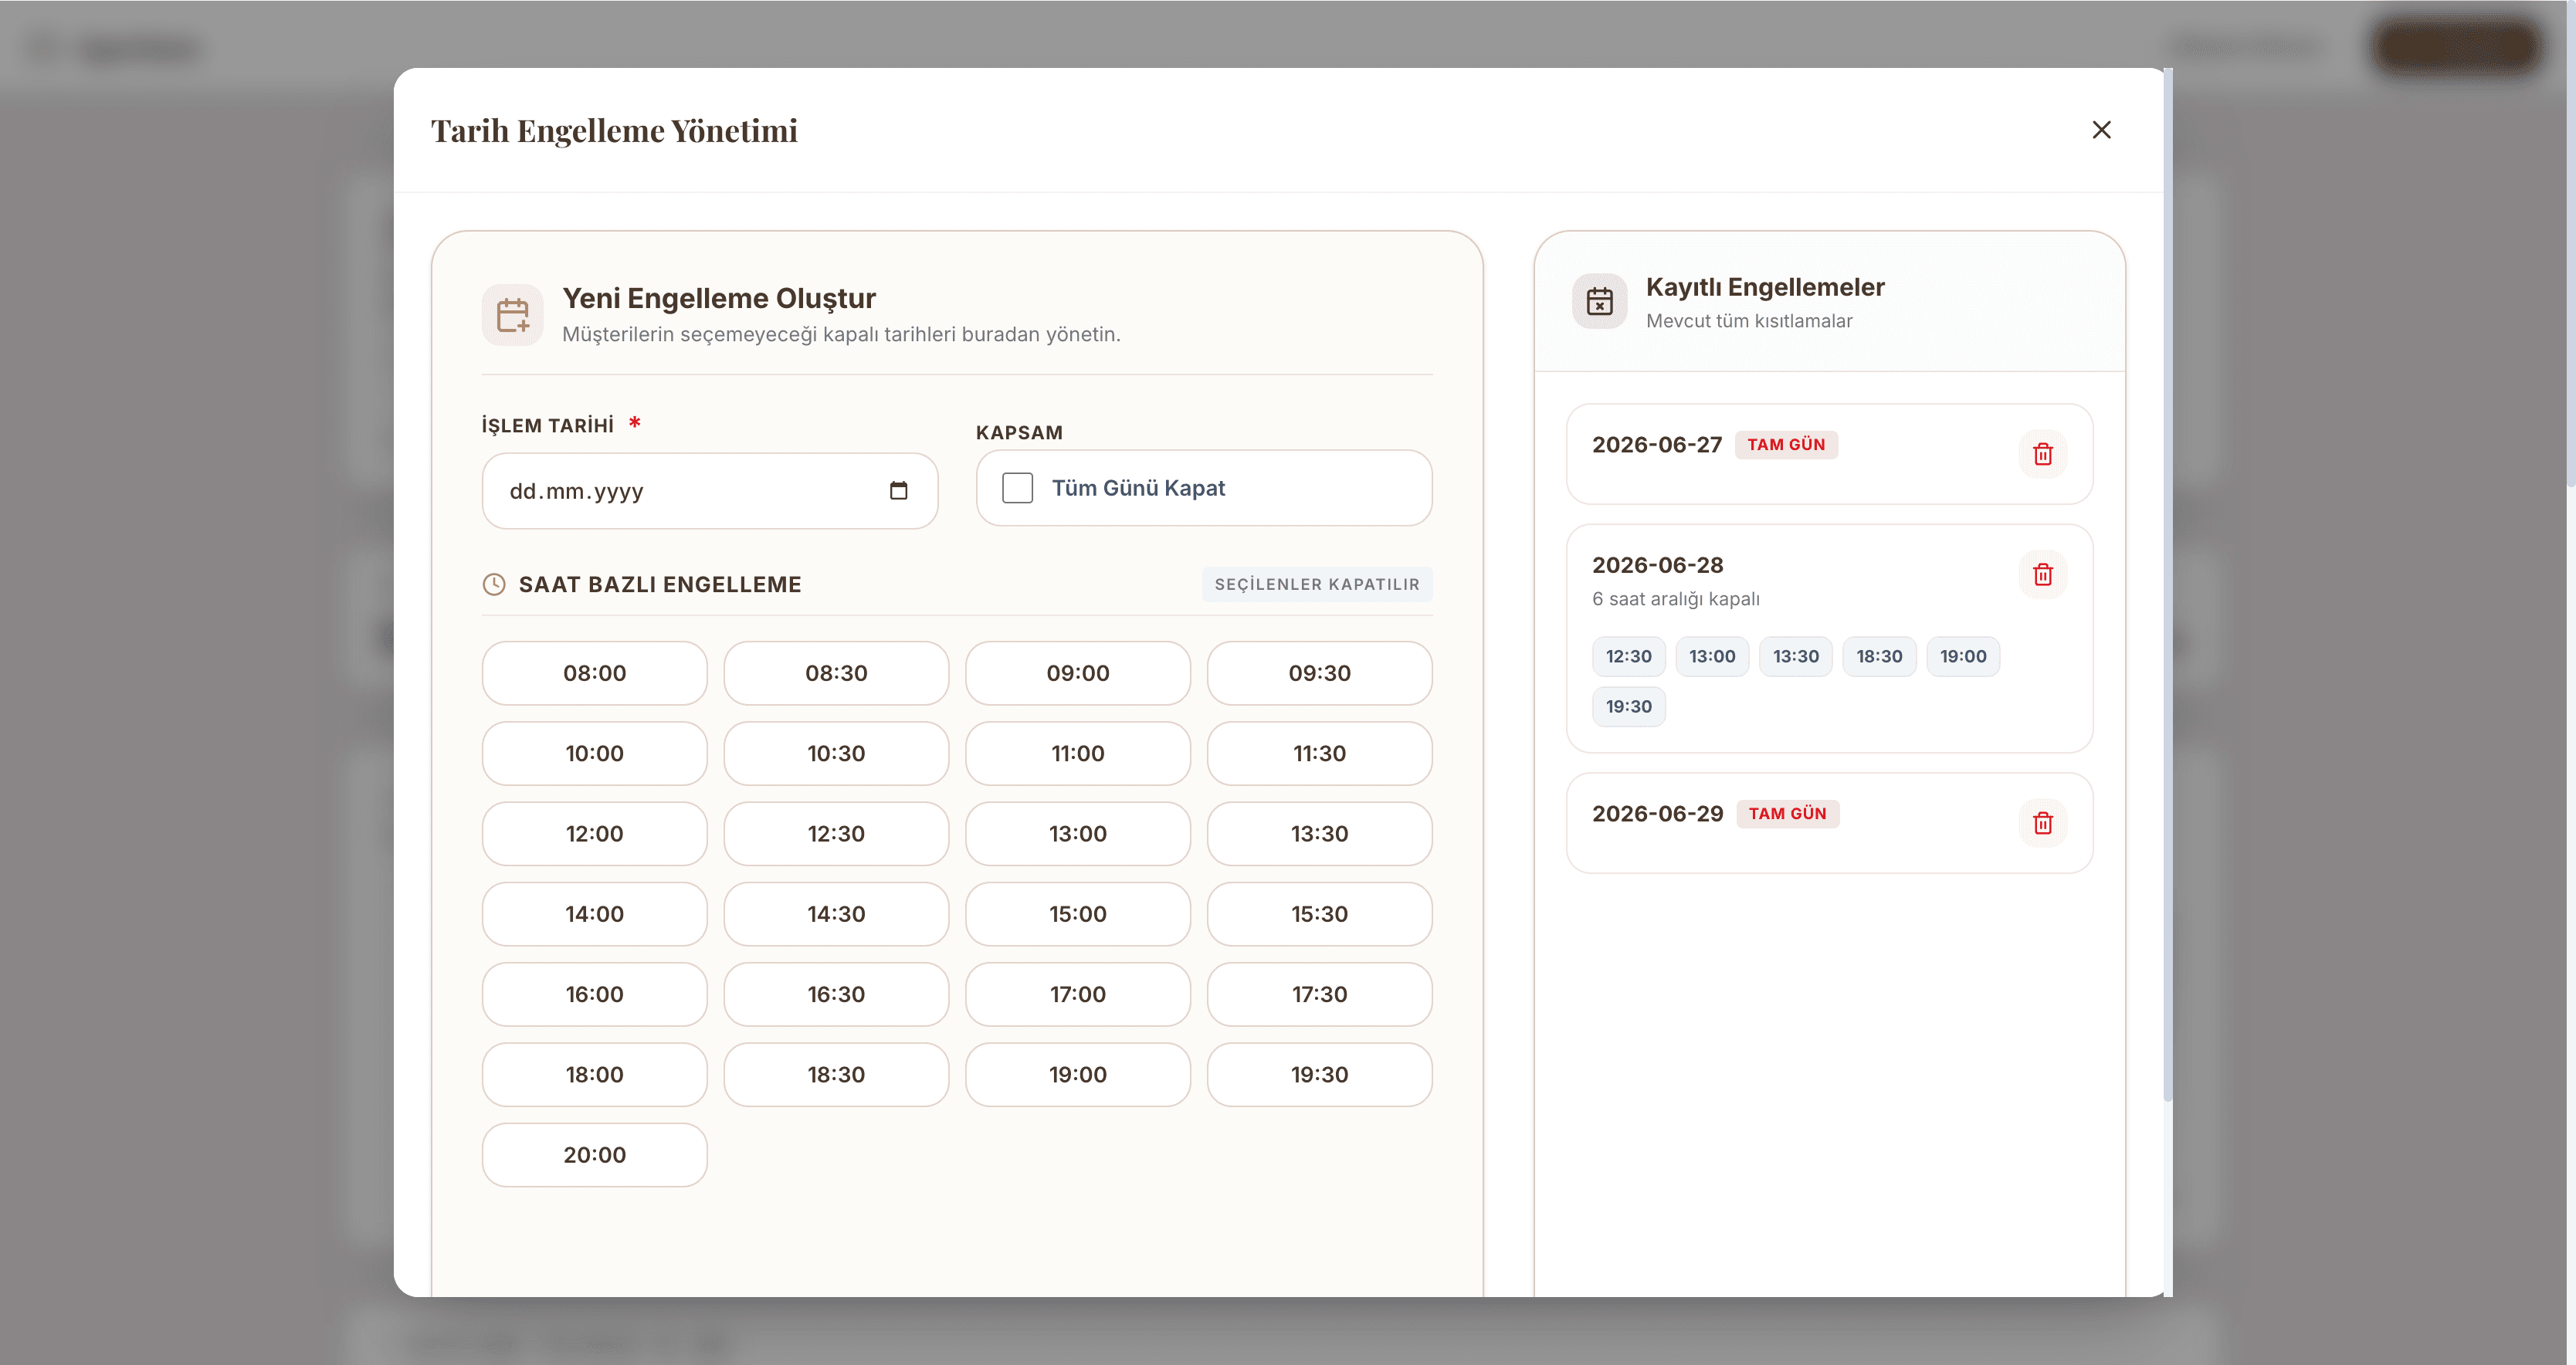Image resolution: width=2576 pixels, height=1365 pixels.
Task: Block the 16:30 time slot
Action: 836,994
